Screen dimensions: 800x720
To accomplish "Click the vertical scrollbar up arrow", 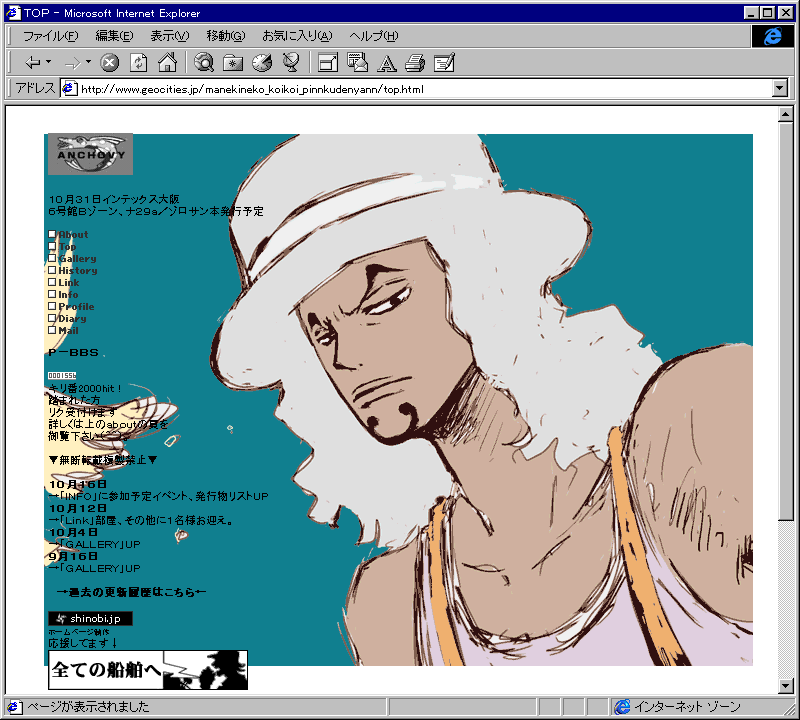I will click(x=786, y=114).
